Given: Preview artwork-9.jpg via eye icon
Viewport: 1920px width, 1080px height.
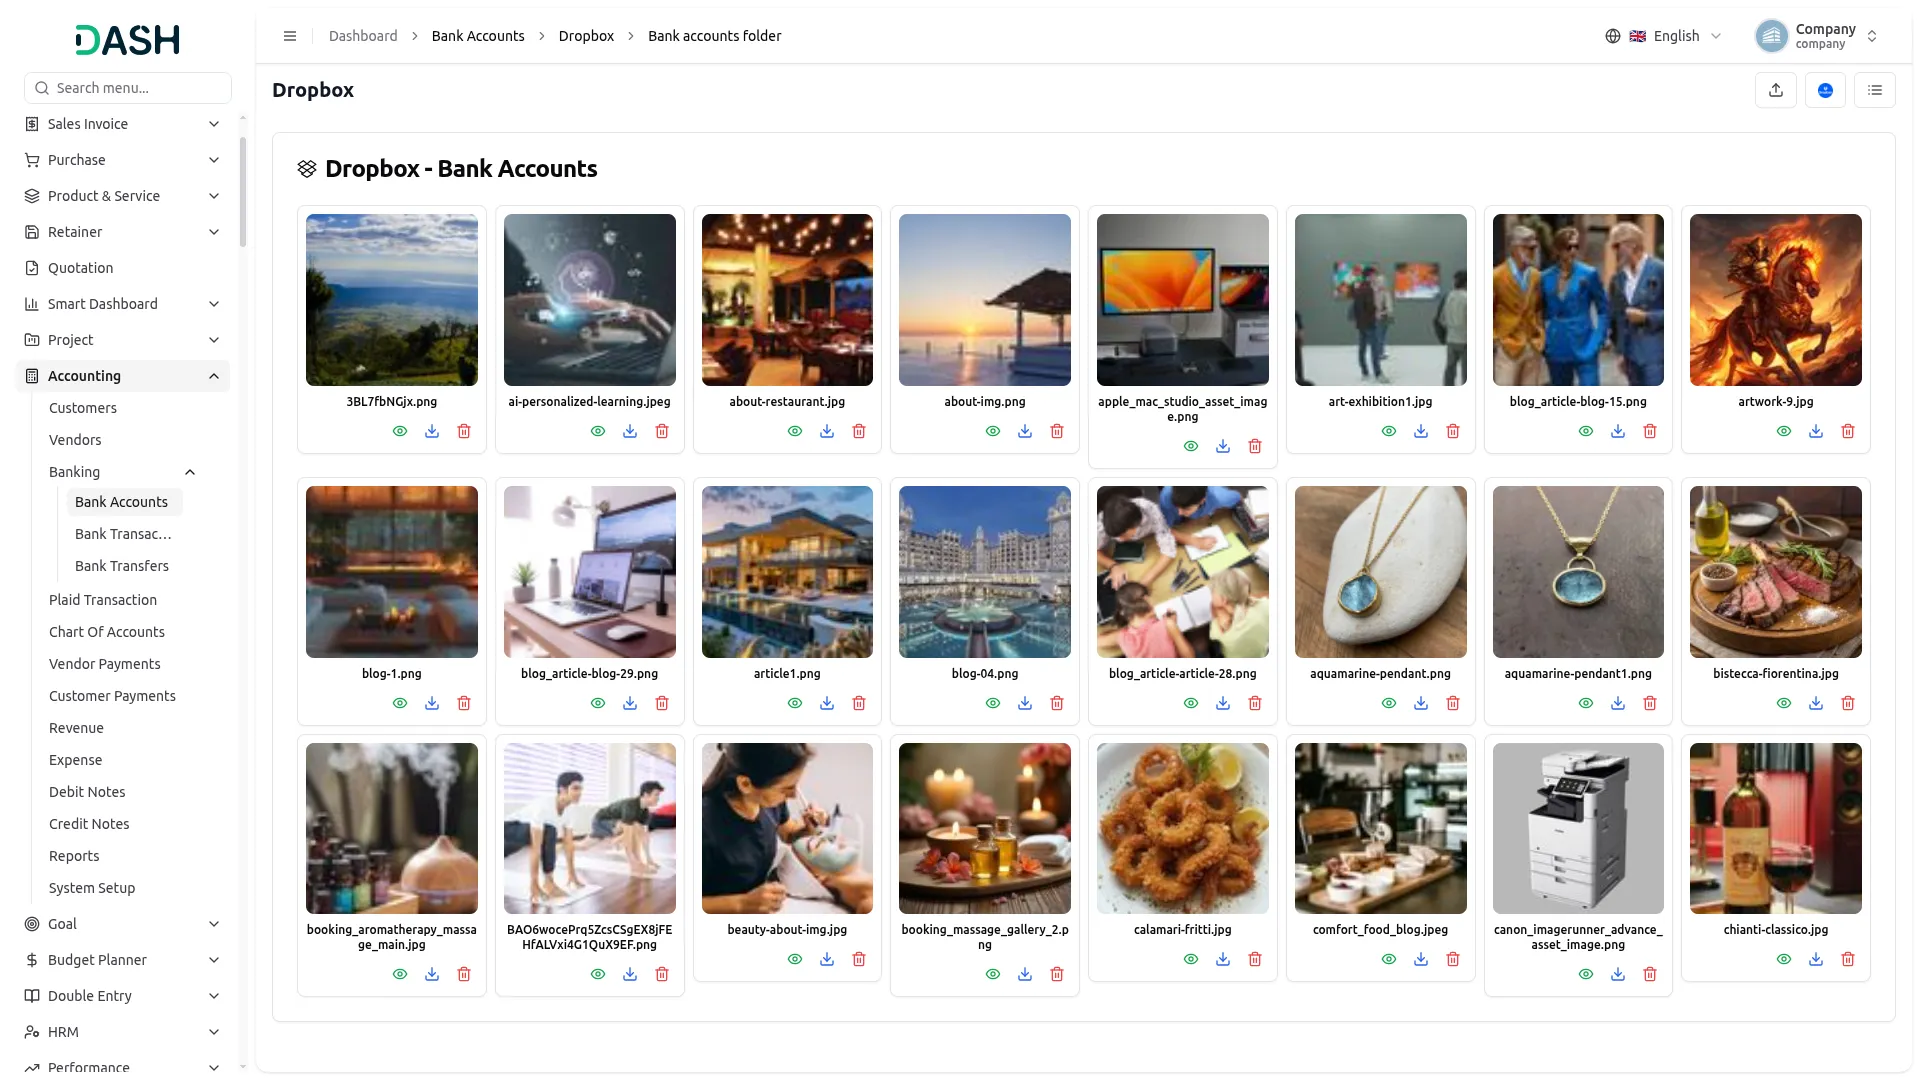Looking at the screenshot, I should (1784, 431).
